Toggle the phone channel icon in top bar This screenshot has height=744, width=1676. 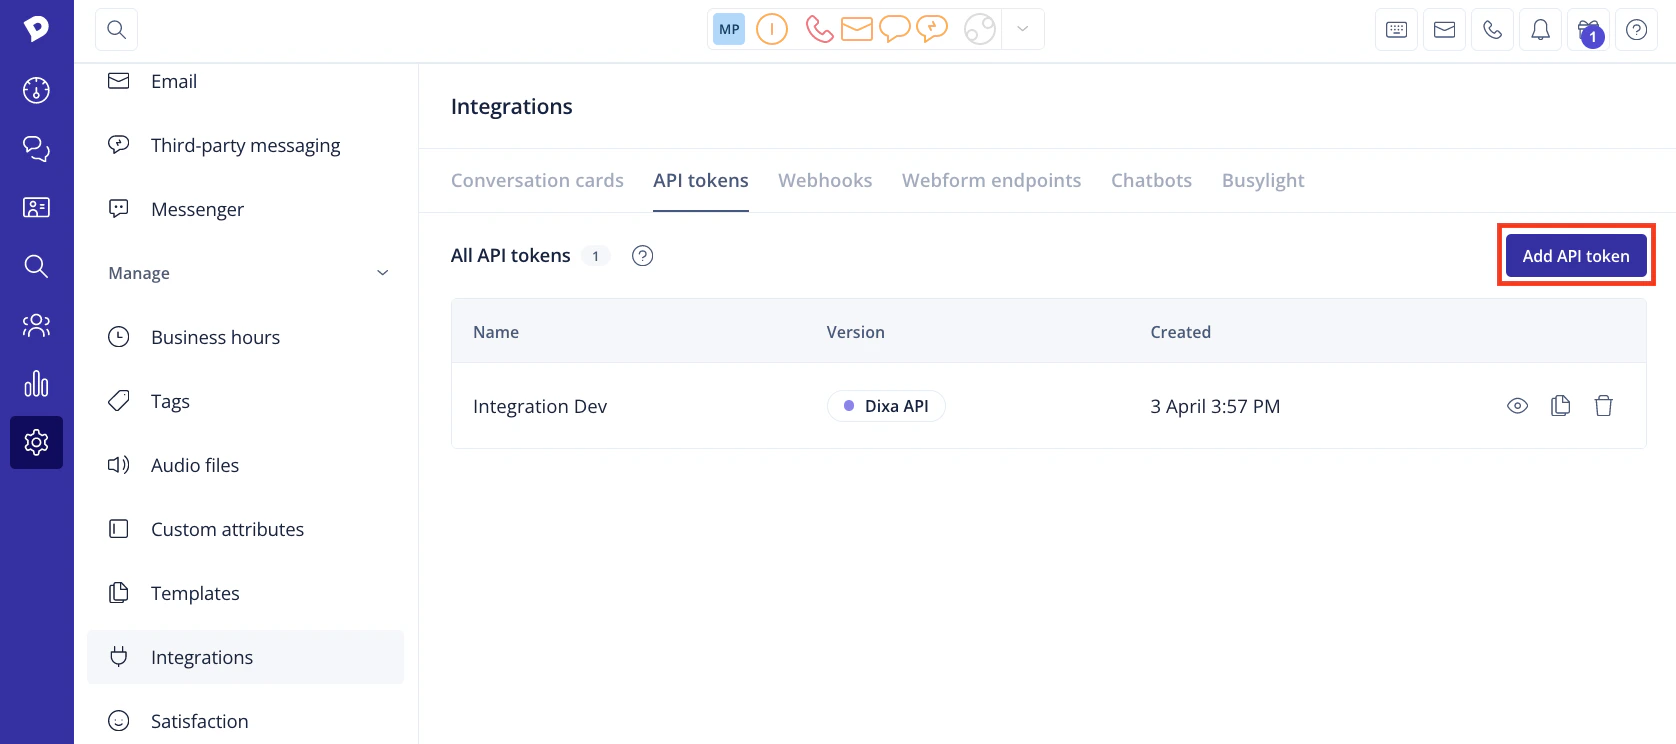tap(819, 29)
